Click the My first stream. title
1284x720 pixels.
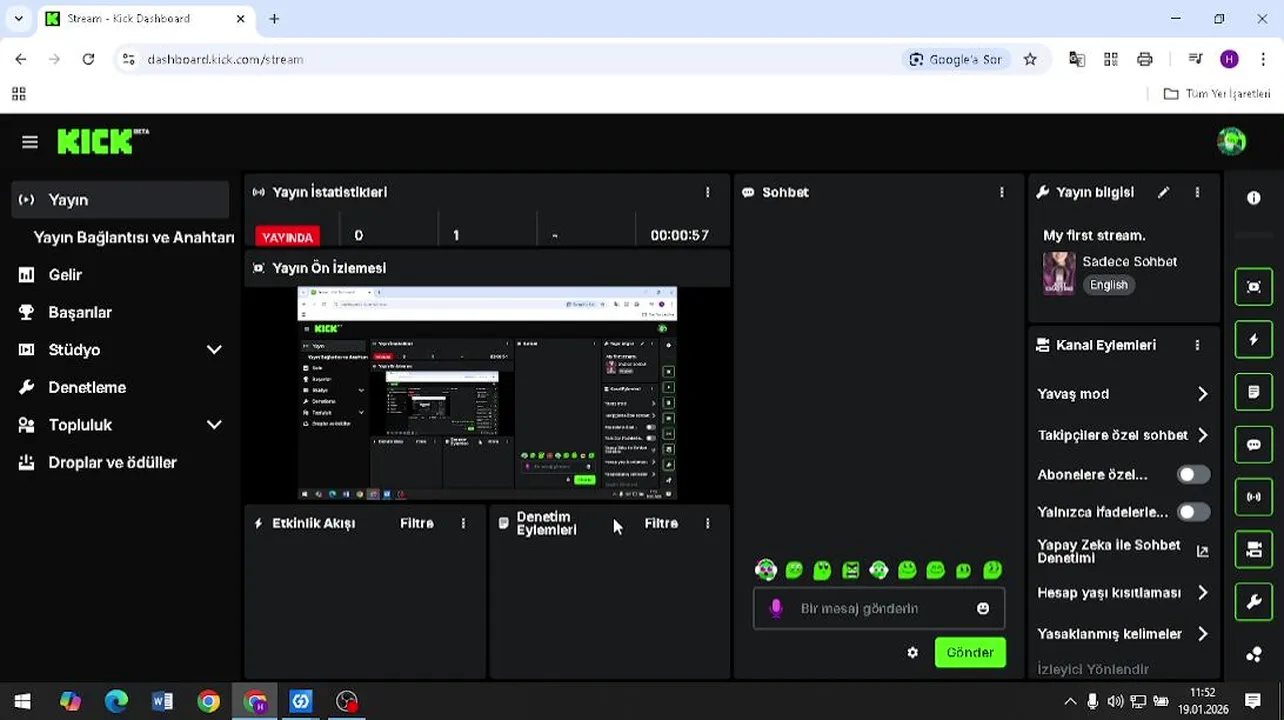point(1094,235)
